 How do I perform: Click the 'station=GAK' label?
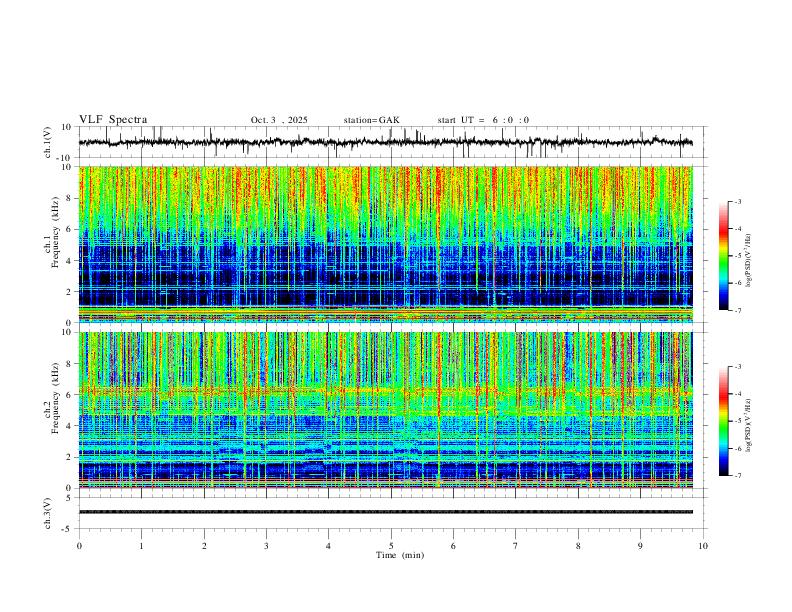point(371,120)
